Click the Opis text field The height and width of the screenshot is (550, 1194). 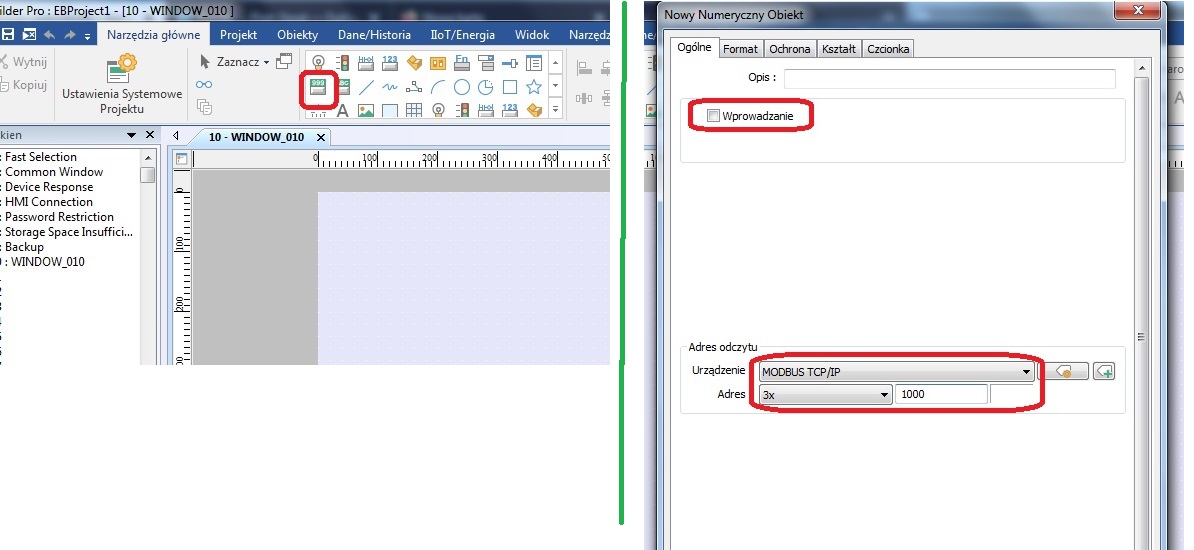[949, 78]
